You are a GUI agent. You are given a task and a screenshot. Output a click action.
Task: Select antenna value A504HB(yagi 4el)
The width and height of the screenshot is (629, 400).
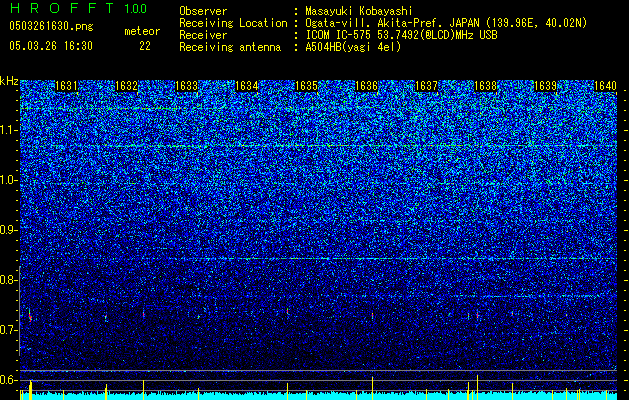[353, 47]
